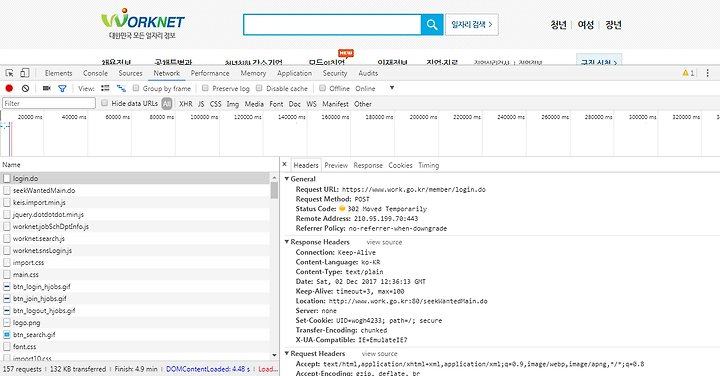Open the Timing tab
The height and width of the screenshot is (376, 720).
[x=428, y=165]
